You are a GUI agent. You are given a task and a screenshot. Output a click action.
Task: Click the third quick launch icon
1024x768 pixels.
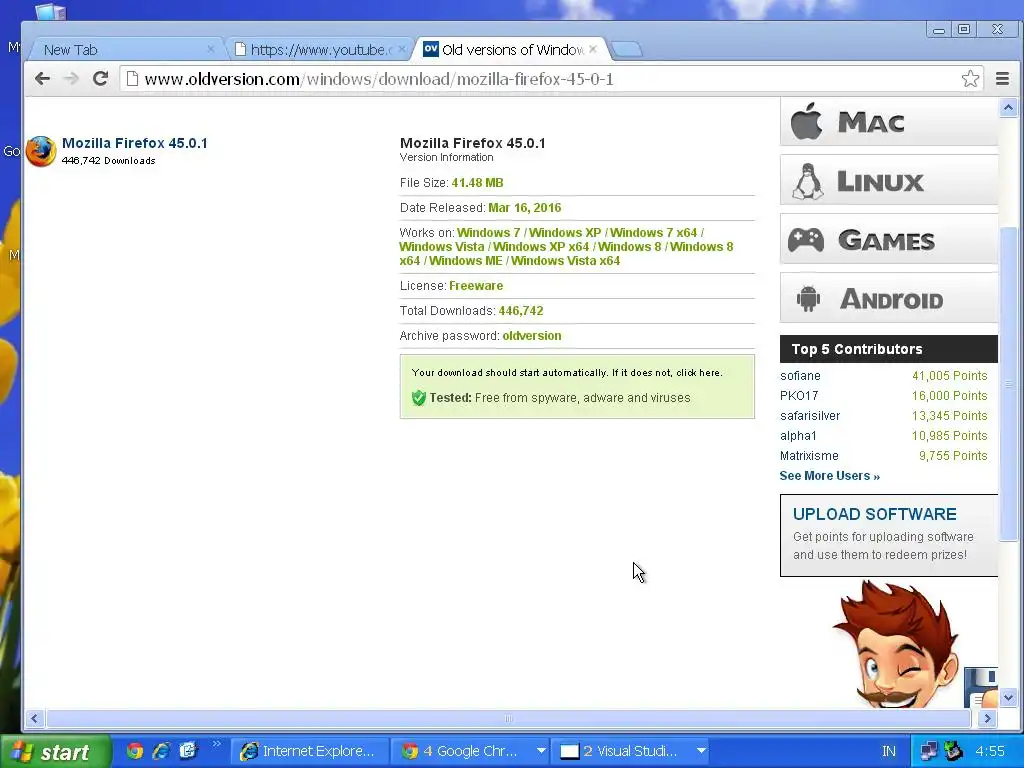click(x=188, y=751)
